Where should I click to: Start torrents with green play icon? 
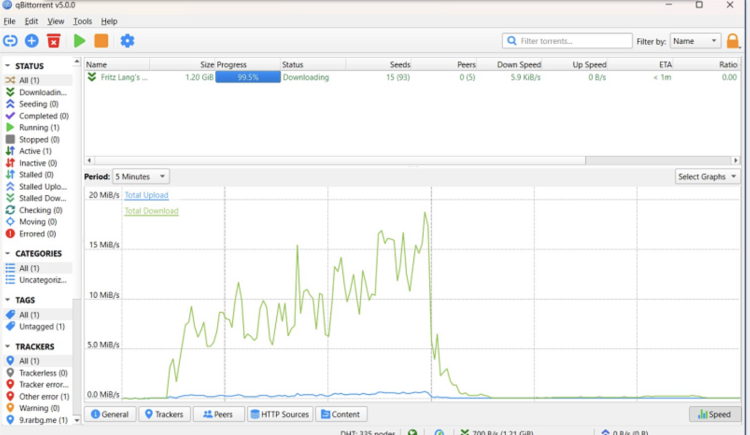[x=79, y=41]
